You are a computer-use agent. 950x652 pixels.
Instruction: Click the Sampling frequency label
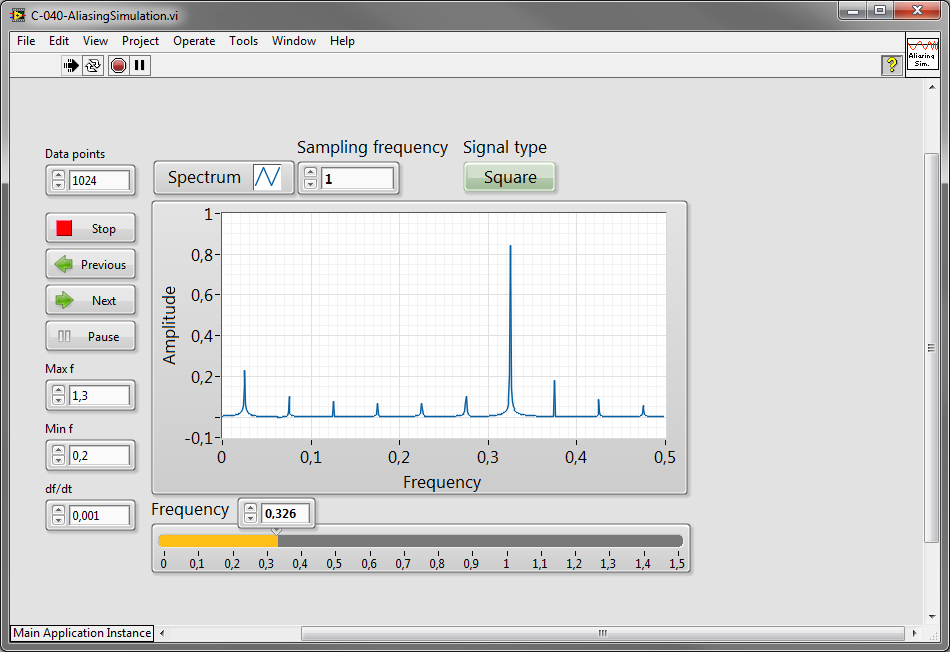(372, 147)
